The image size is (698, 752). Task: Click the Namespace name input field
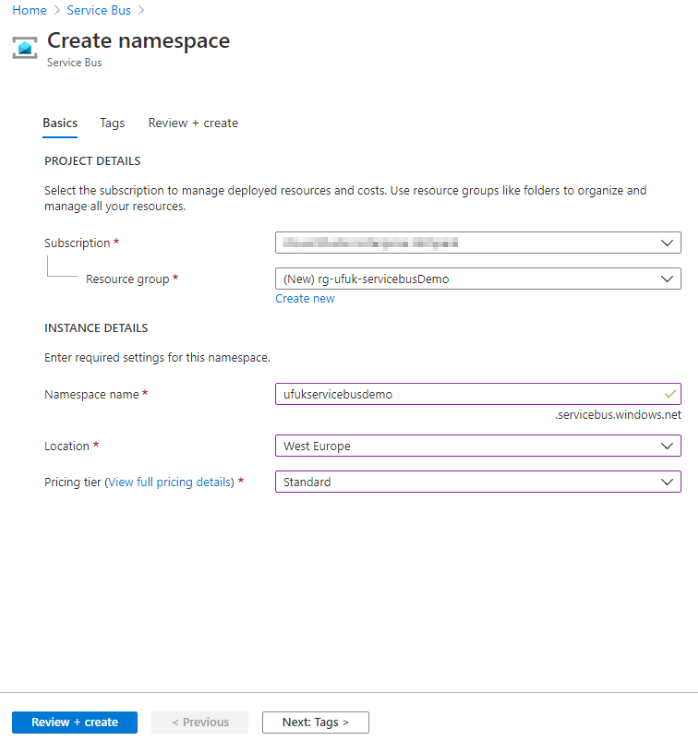pos(478,394)
